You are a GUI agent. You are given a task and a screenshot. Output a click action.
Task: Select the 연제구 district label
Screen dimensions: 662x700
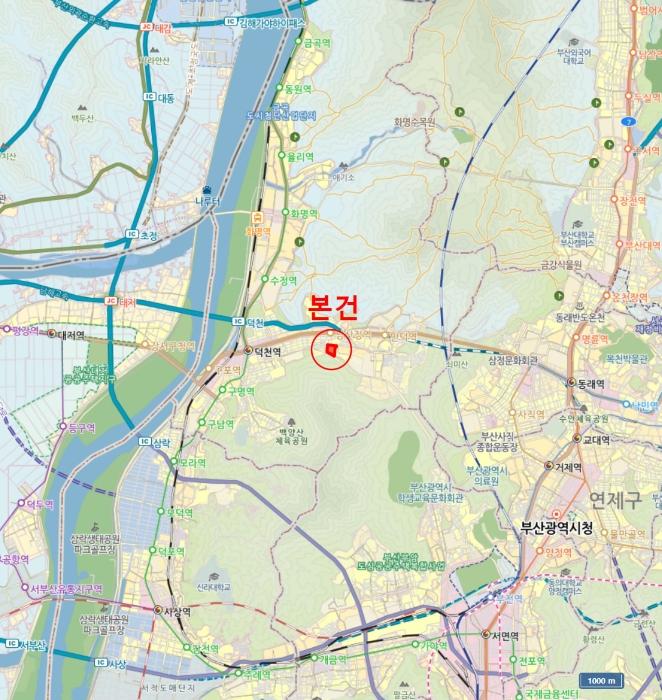click(615, 499)
